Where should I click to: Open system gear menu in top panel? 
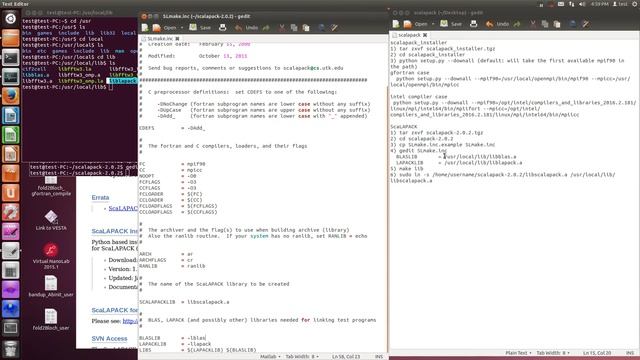635,4
